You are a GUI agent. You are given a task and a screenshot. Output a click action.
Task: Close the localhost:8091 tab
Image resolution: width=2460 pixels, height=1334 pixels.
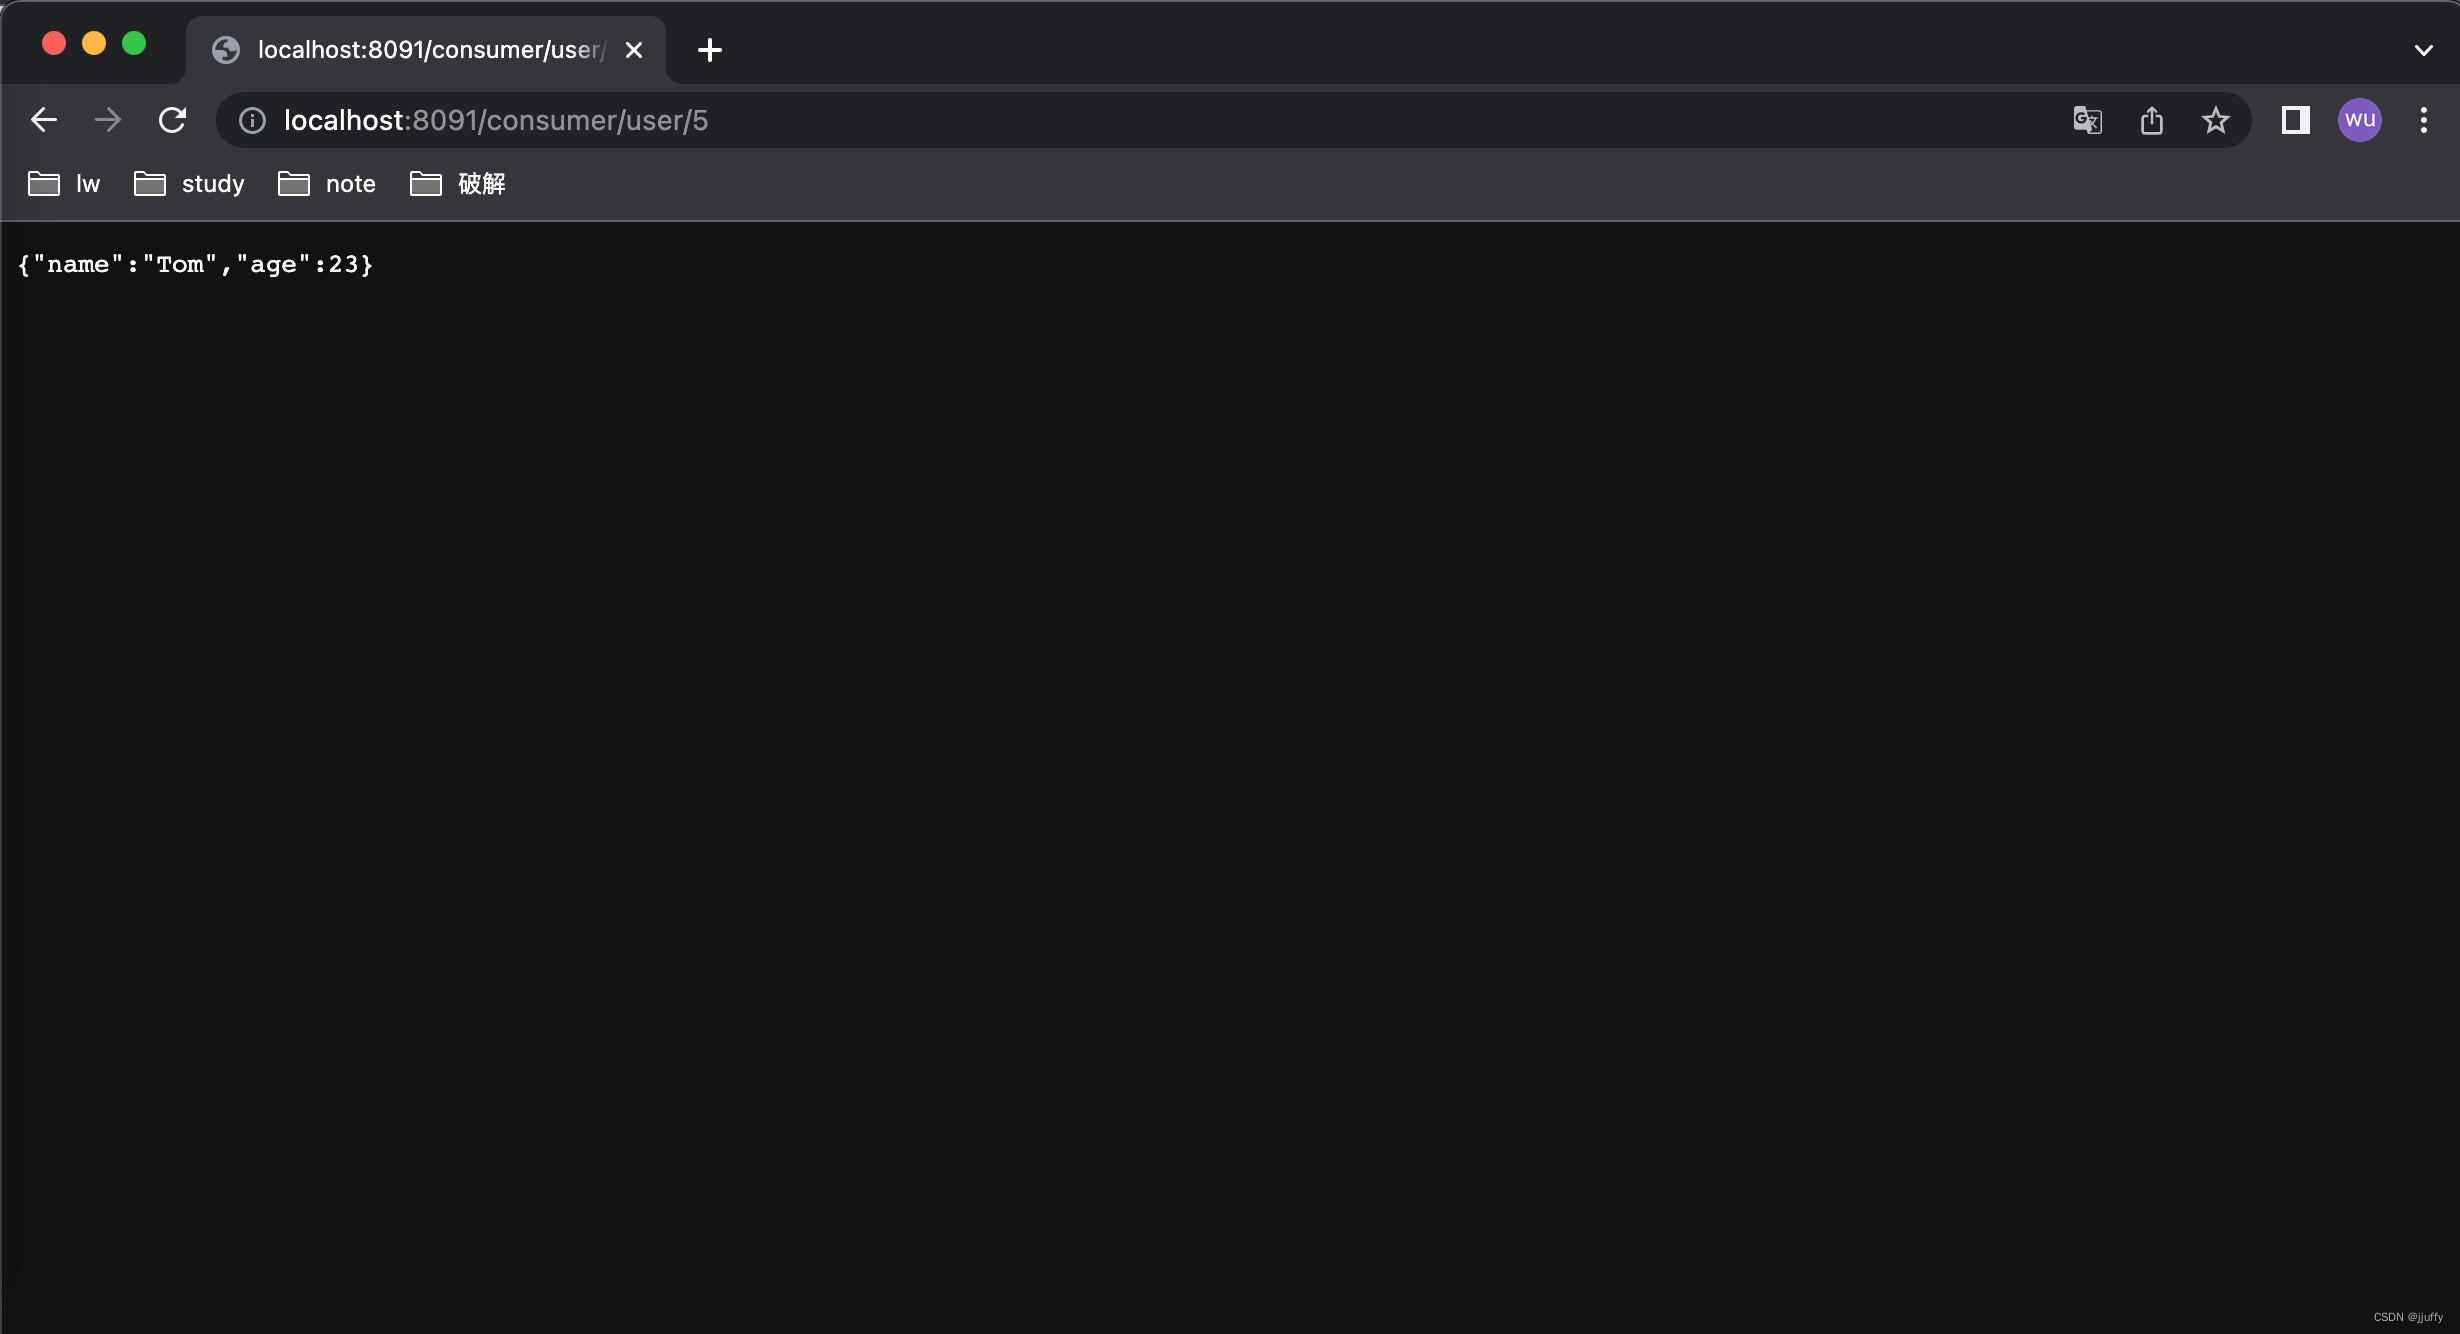(634, 50)
